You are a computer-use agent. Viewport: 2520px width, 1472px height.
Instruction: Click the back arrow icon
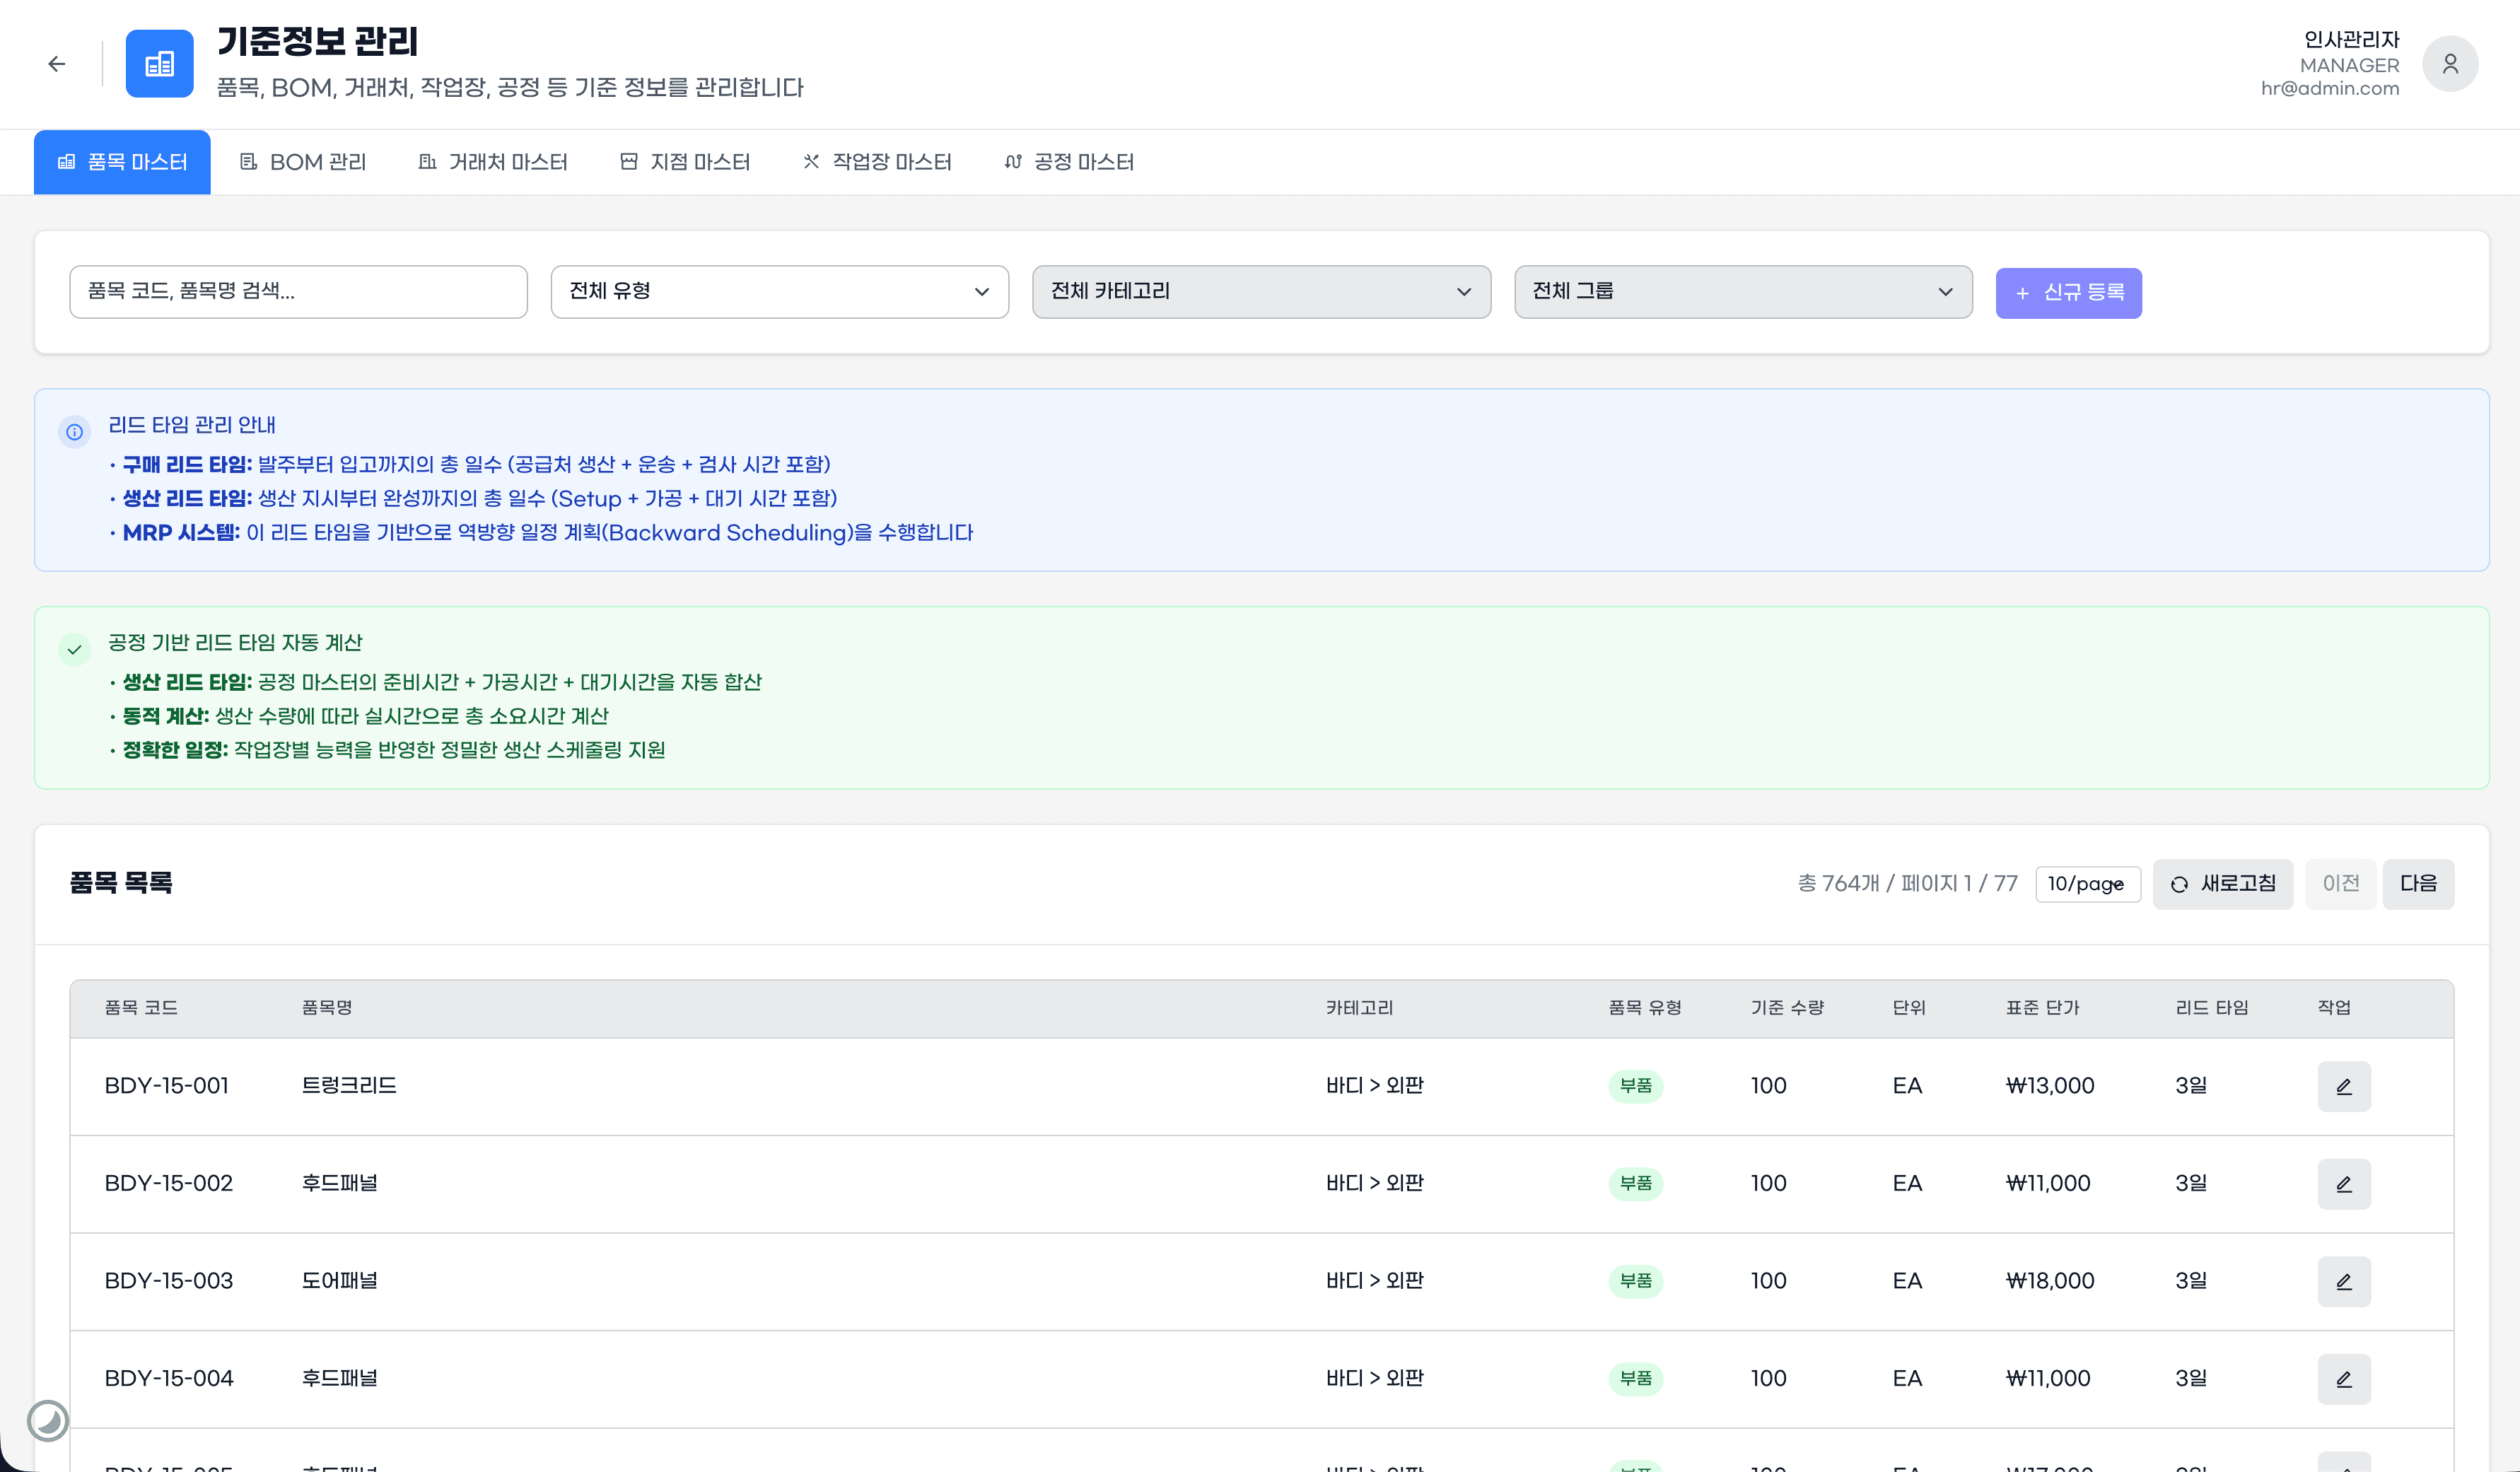(56, 64)
